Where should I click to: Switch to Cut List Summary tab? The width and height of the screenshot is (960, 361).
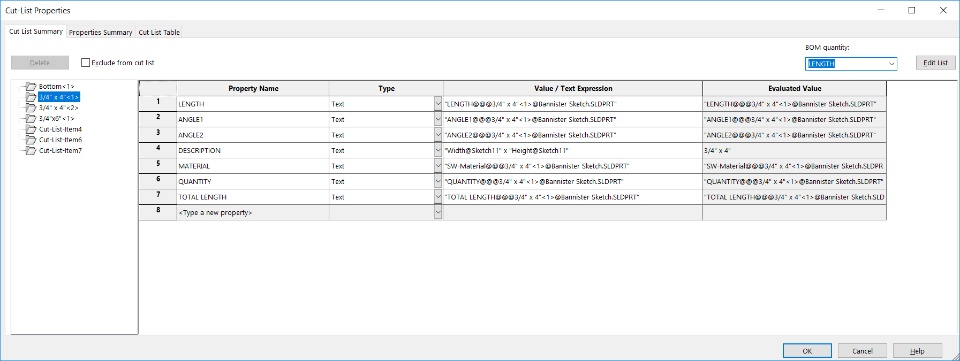tap(36, 32)
